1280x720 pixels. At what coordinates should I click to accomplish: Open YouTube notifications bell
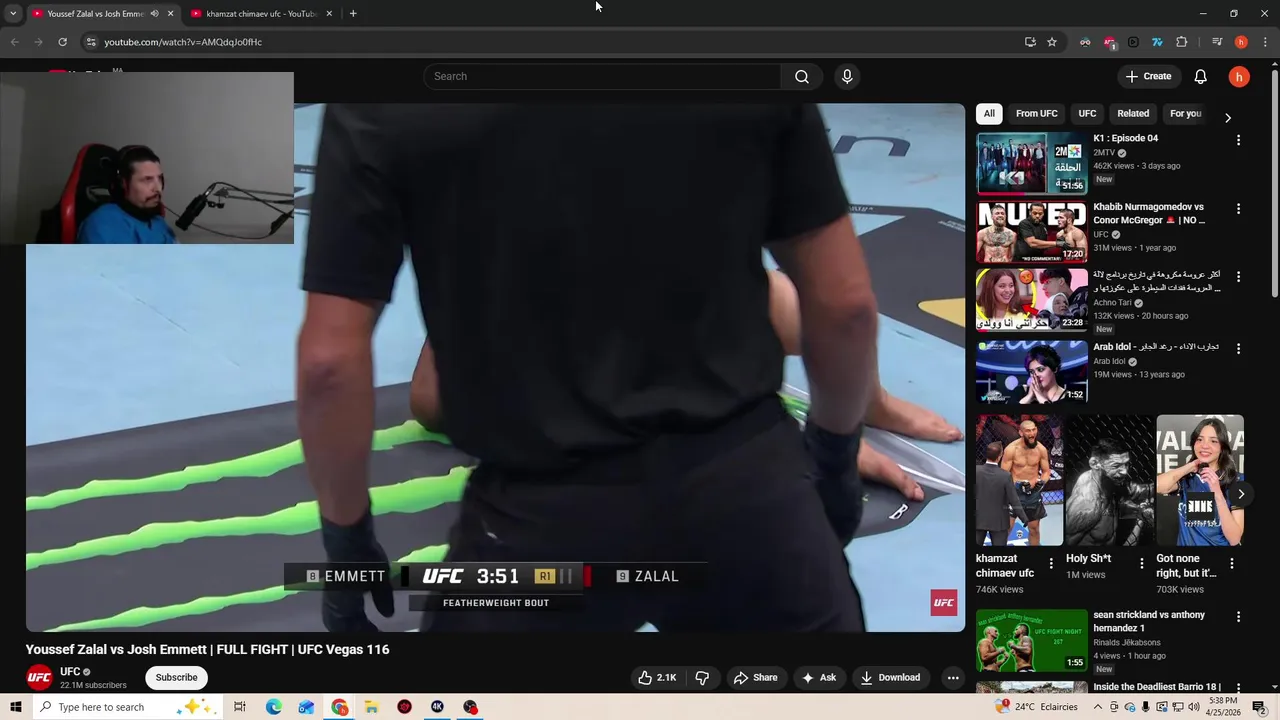click(1201, 77)
